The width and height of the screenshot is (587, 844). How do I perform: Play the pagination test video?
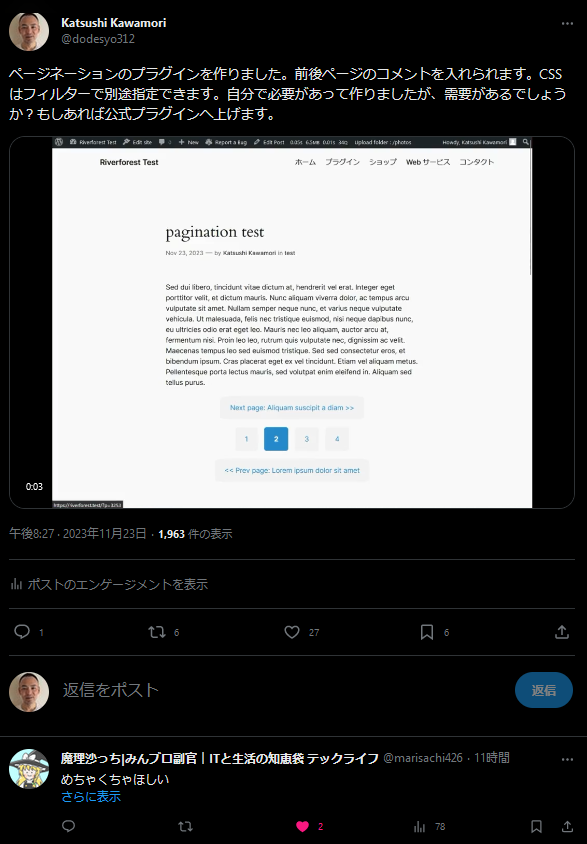point(292,322)
